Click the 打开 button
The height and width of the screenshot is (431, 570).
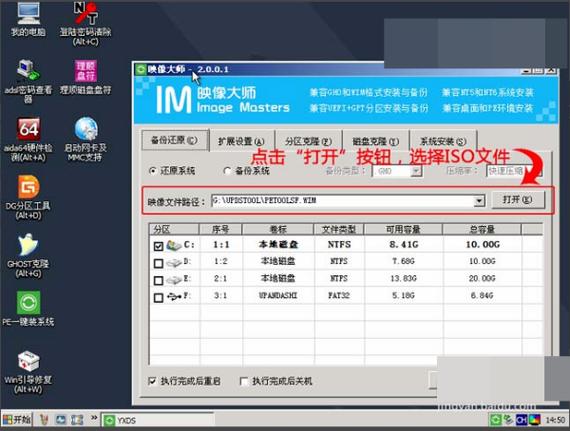pyautogui.click(x=518, y=200)
